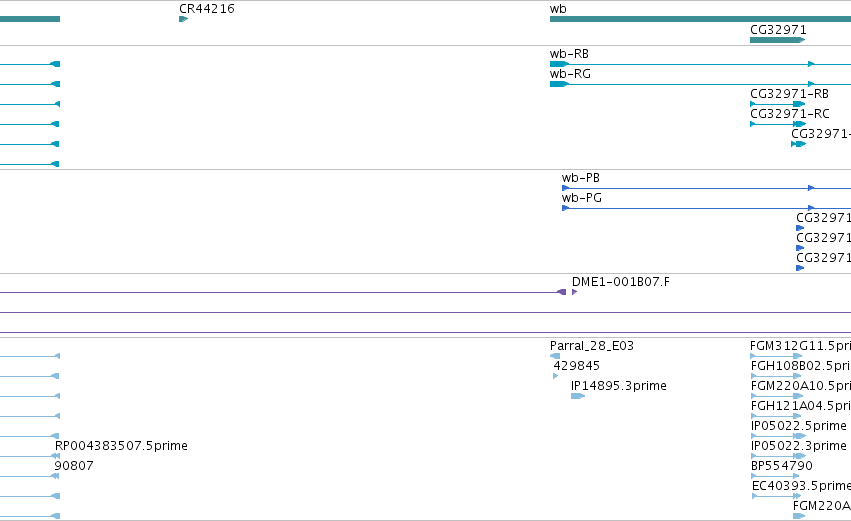851x521 pixels.
Task: Open the wb-RG transcript label
Action: tap(570, 74)
